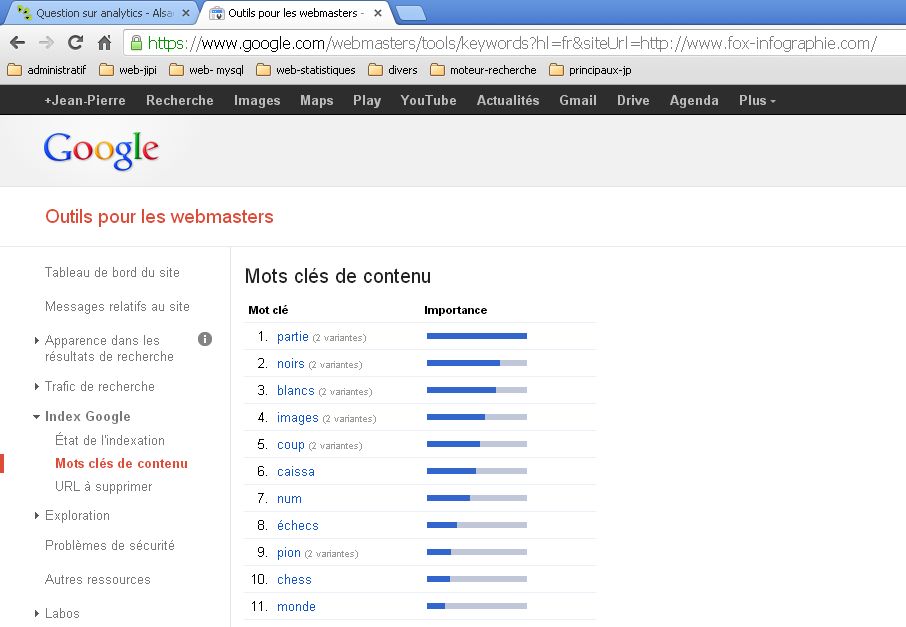This screenshot has width=906, height=627.
Task: Open Agenda in the Google bar
Action: (x=694, y=100)
